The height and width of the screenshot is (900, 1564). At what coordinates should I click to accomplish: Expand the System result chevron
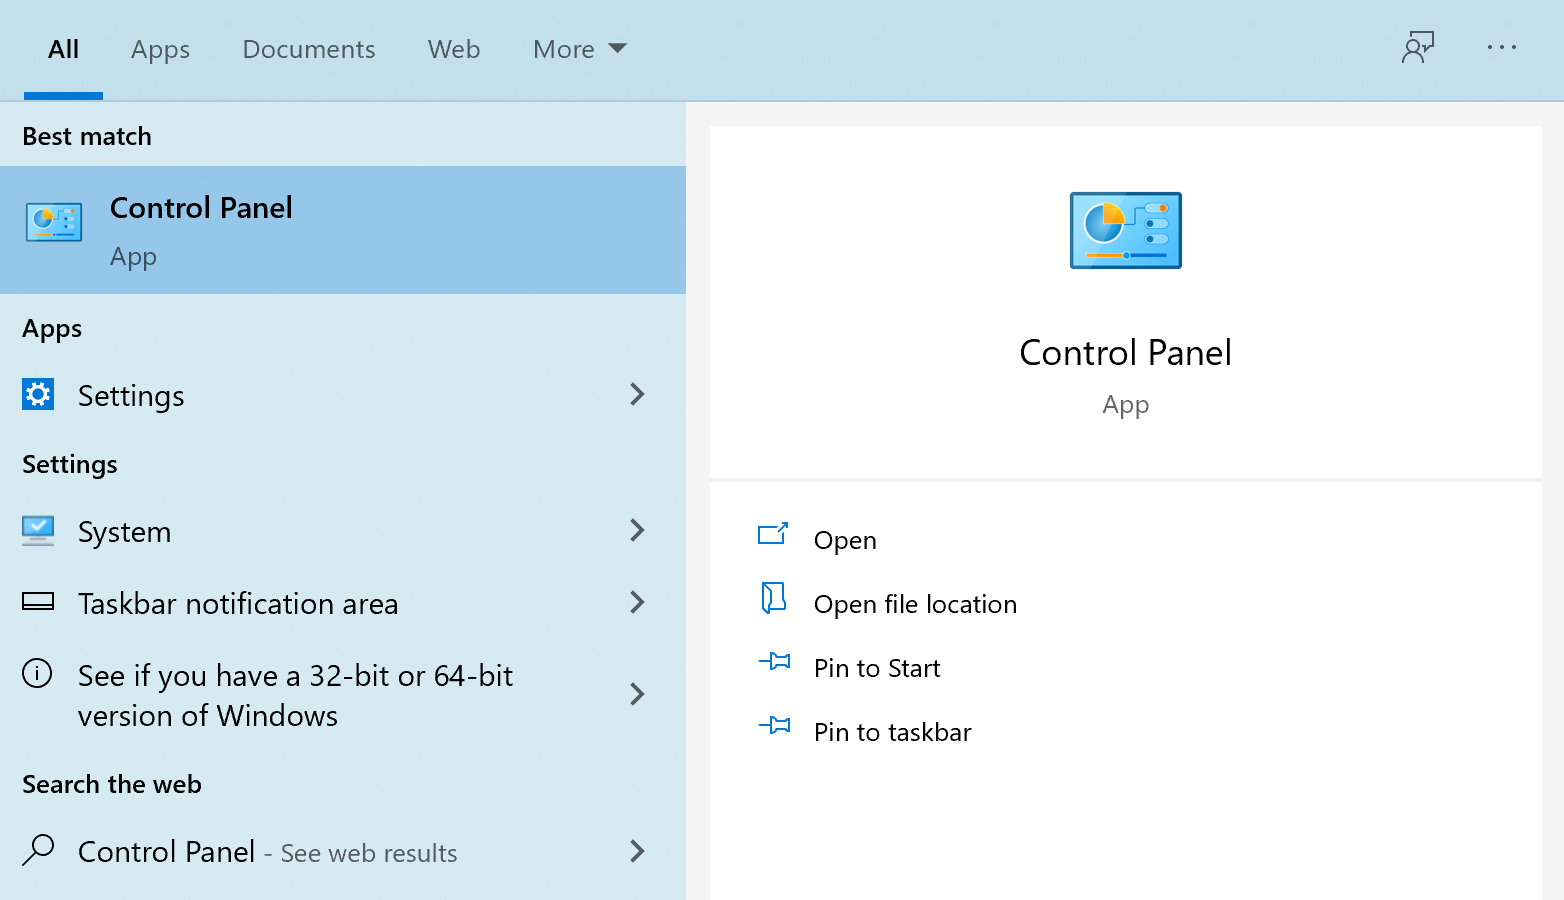click(637, 530)
